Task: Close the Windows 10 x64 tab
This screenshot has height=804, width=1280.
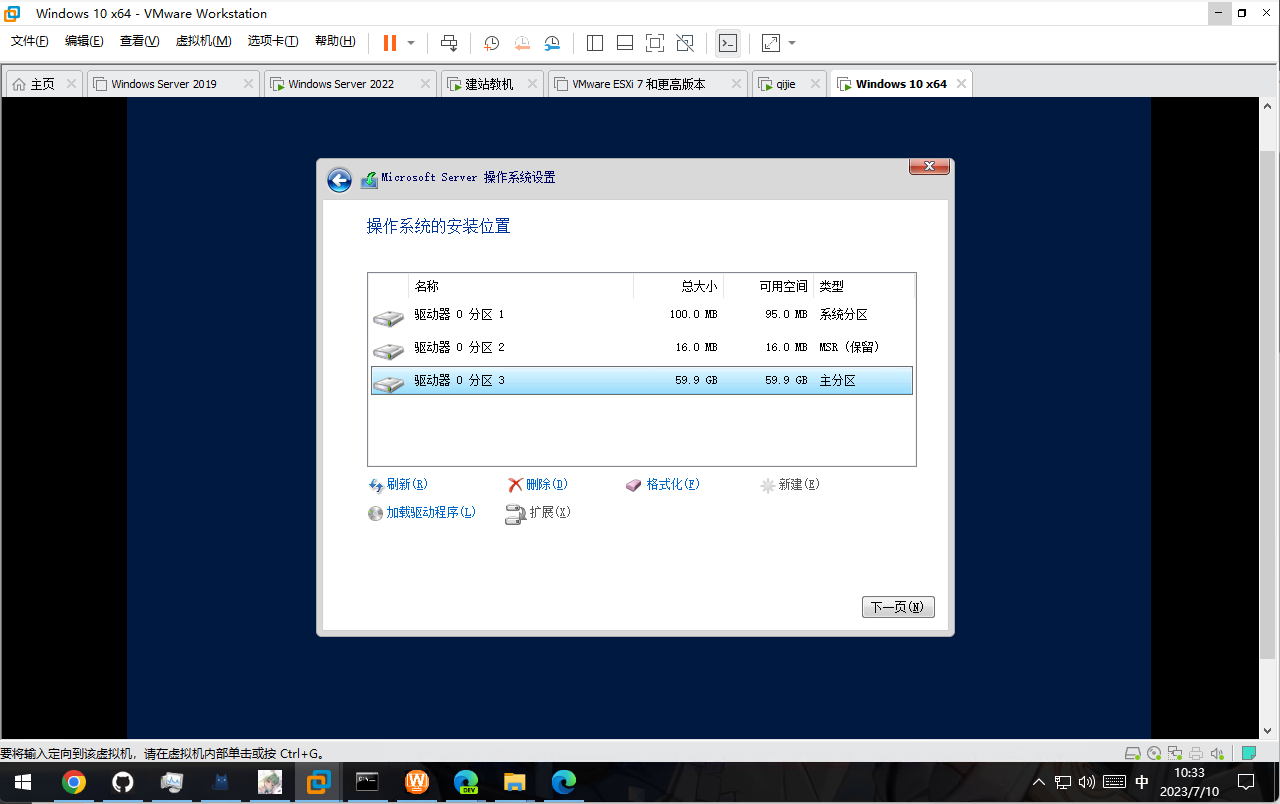Action: click(961, 84)
